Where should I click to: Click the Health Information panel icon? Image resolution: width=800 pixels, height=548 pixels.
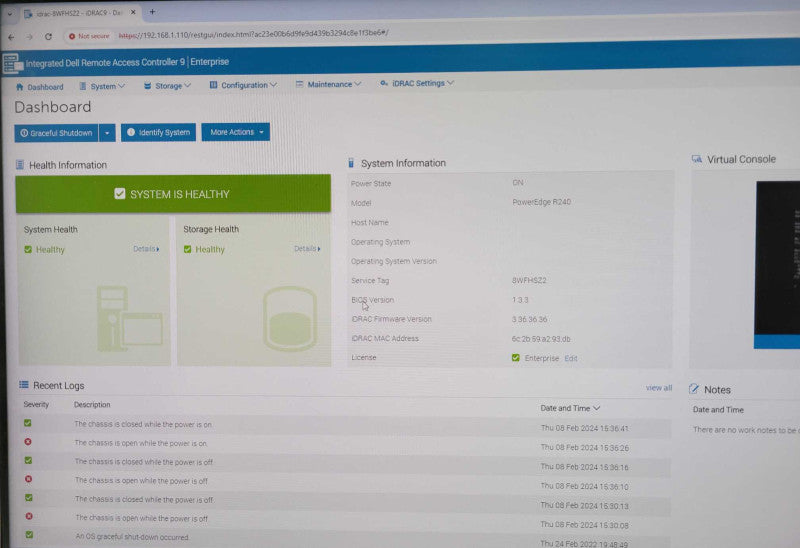(20, 164)
